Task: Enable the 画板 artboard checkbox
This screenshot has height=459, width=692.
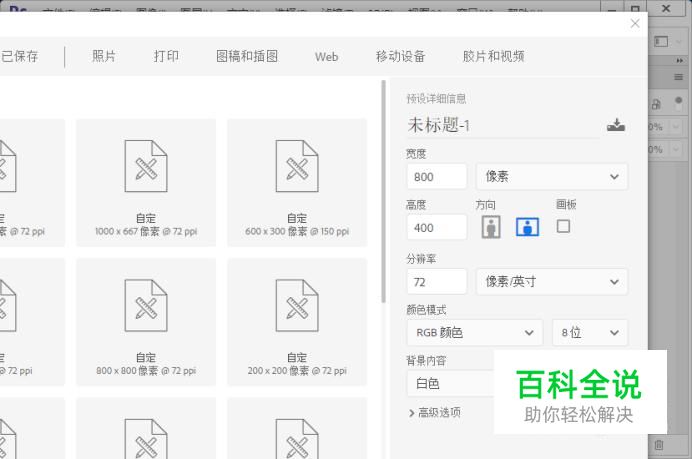Action: coord(563,226)
